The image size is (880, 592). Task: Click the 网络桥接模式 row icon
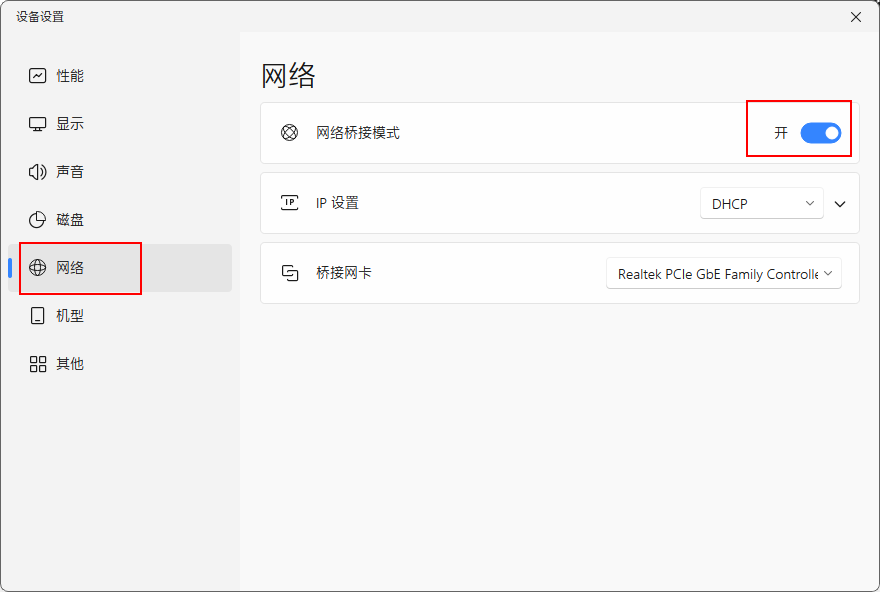[x=289, y=133]
